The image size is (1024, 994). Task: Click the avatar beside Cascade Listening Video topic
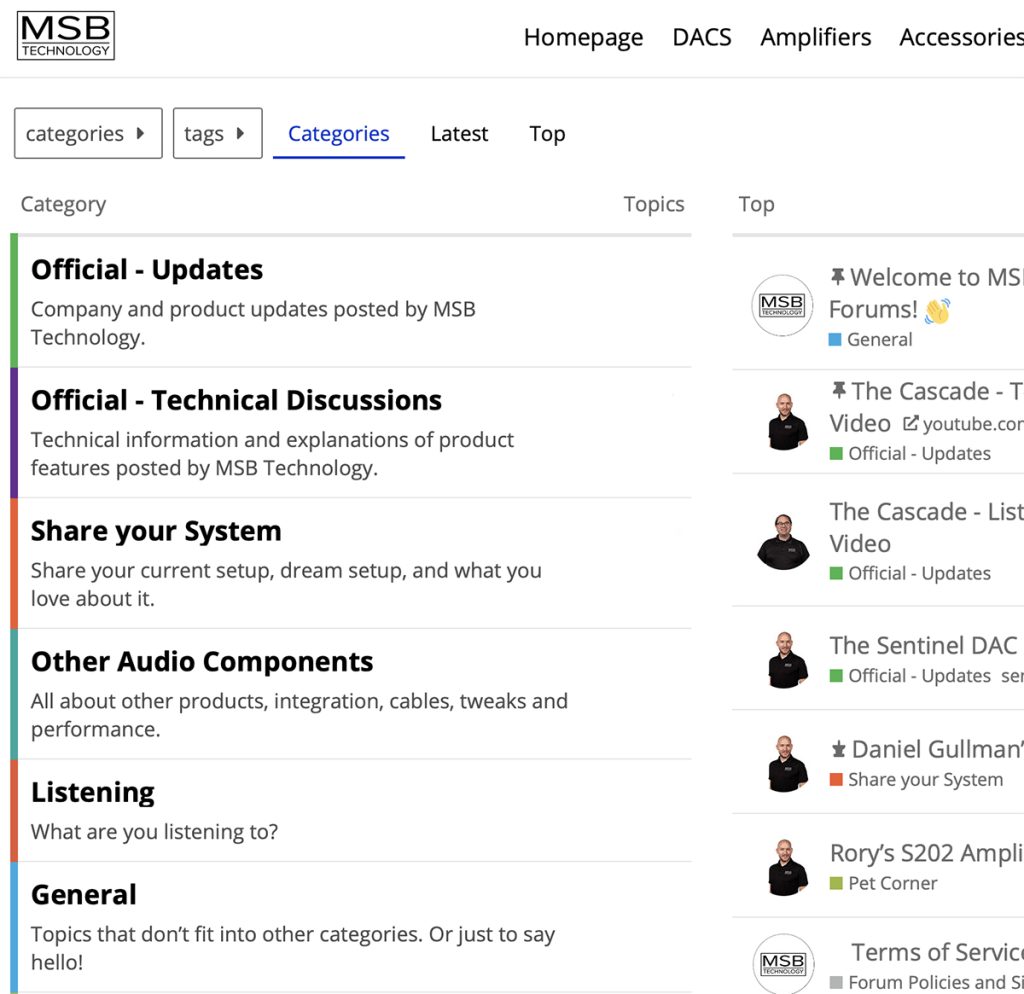tap(783, 541)
